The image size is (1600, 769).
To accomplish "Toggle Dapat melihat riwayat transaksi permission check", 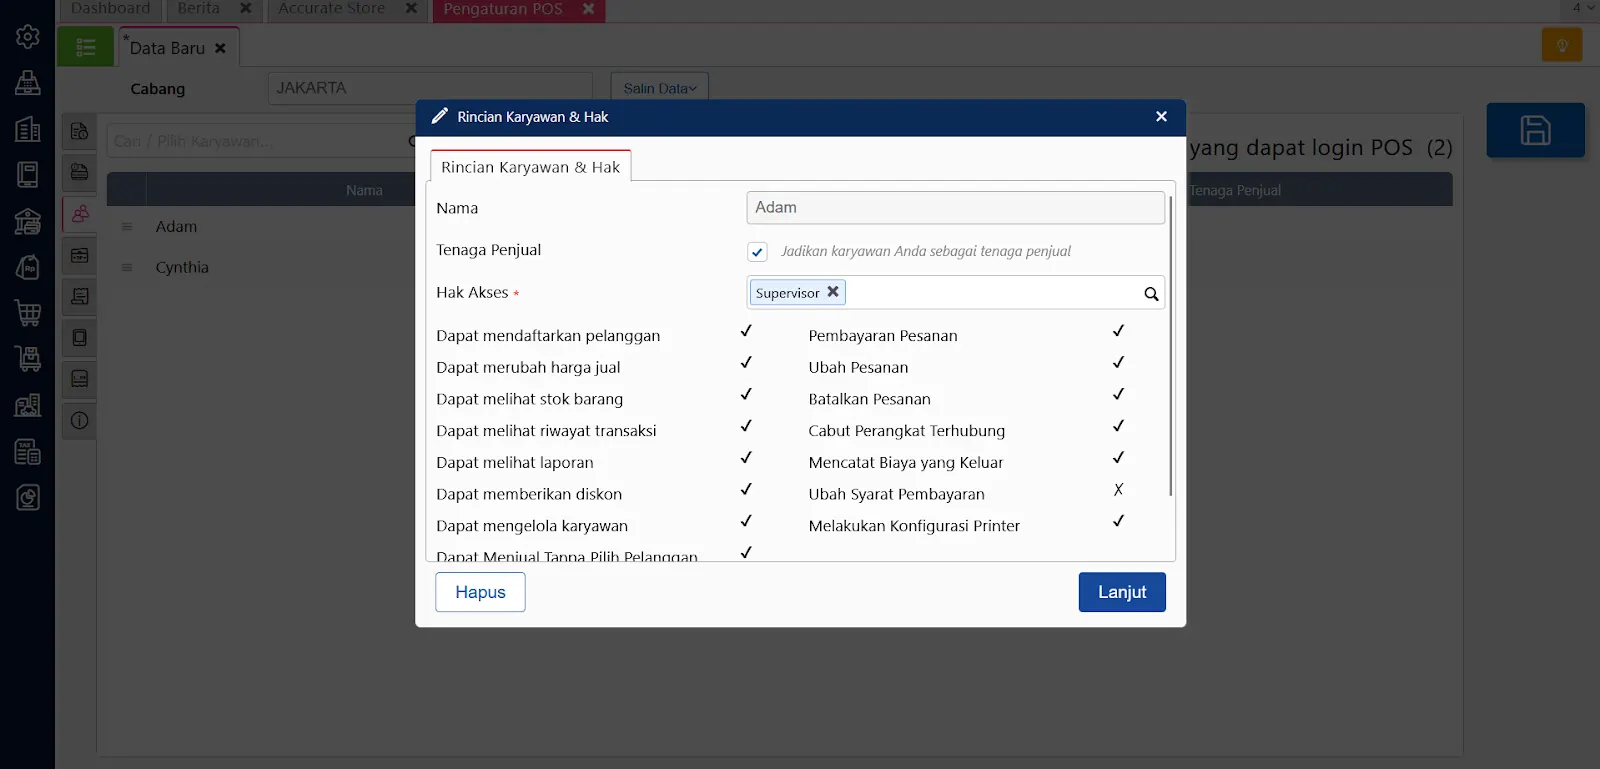I will coord(746,426).
